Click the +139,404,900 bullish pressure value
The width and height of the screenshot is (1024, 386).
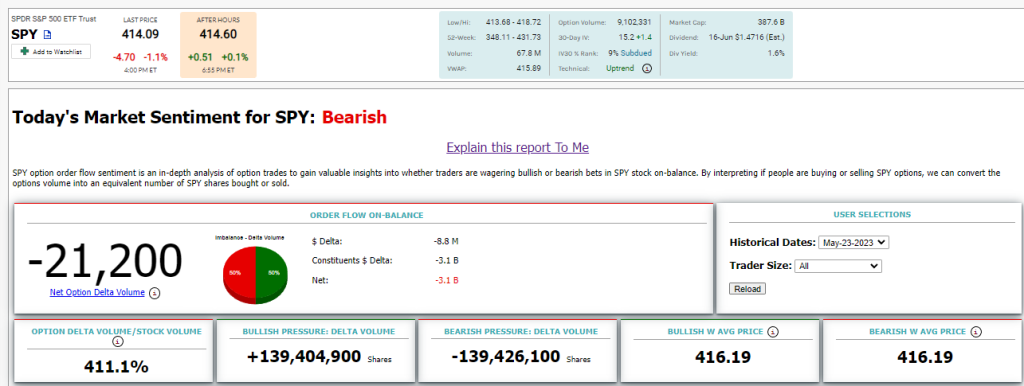[304, 357]
